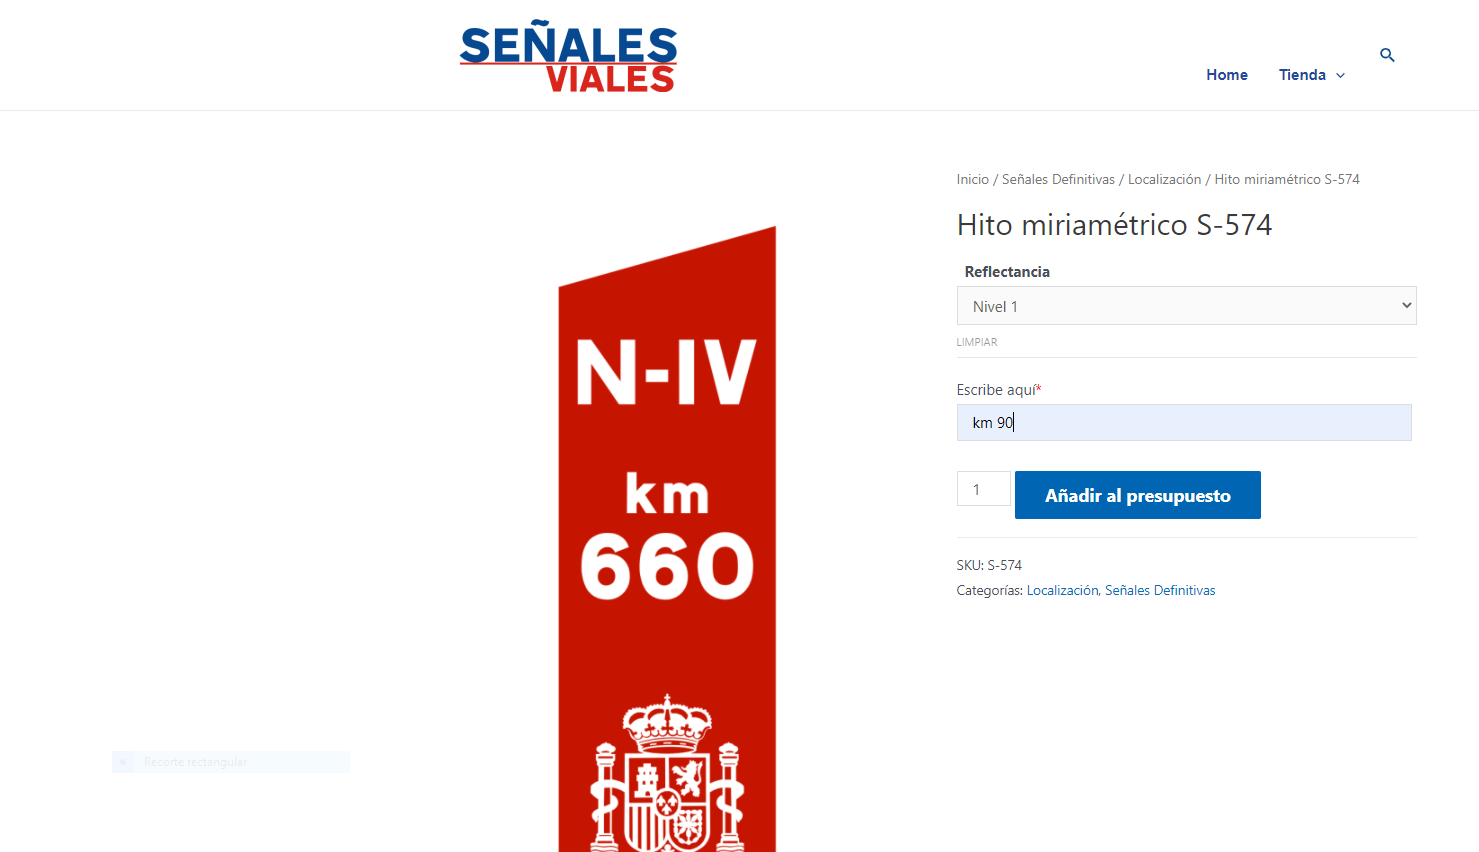Click the Reflectancia field label
1479x852 pixels.
(1007, 272)
